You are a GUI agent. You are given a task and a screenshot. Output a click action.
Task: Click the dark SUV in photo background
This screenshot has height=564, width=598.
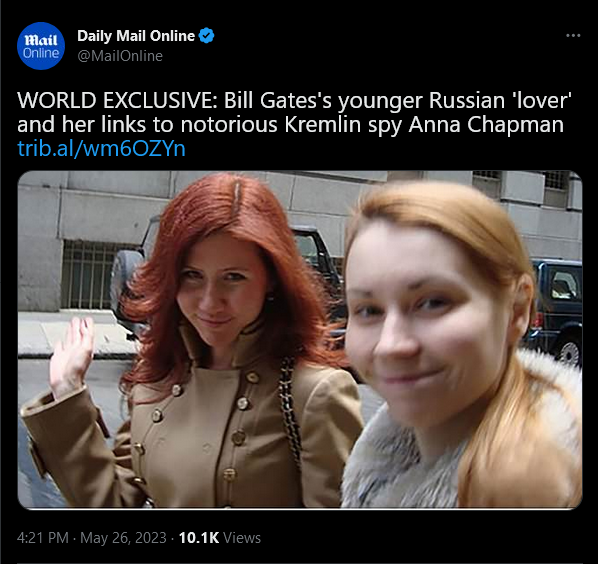pyautogui.click(x=557, y=311)
